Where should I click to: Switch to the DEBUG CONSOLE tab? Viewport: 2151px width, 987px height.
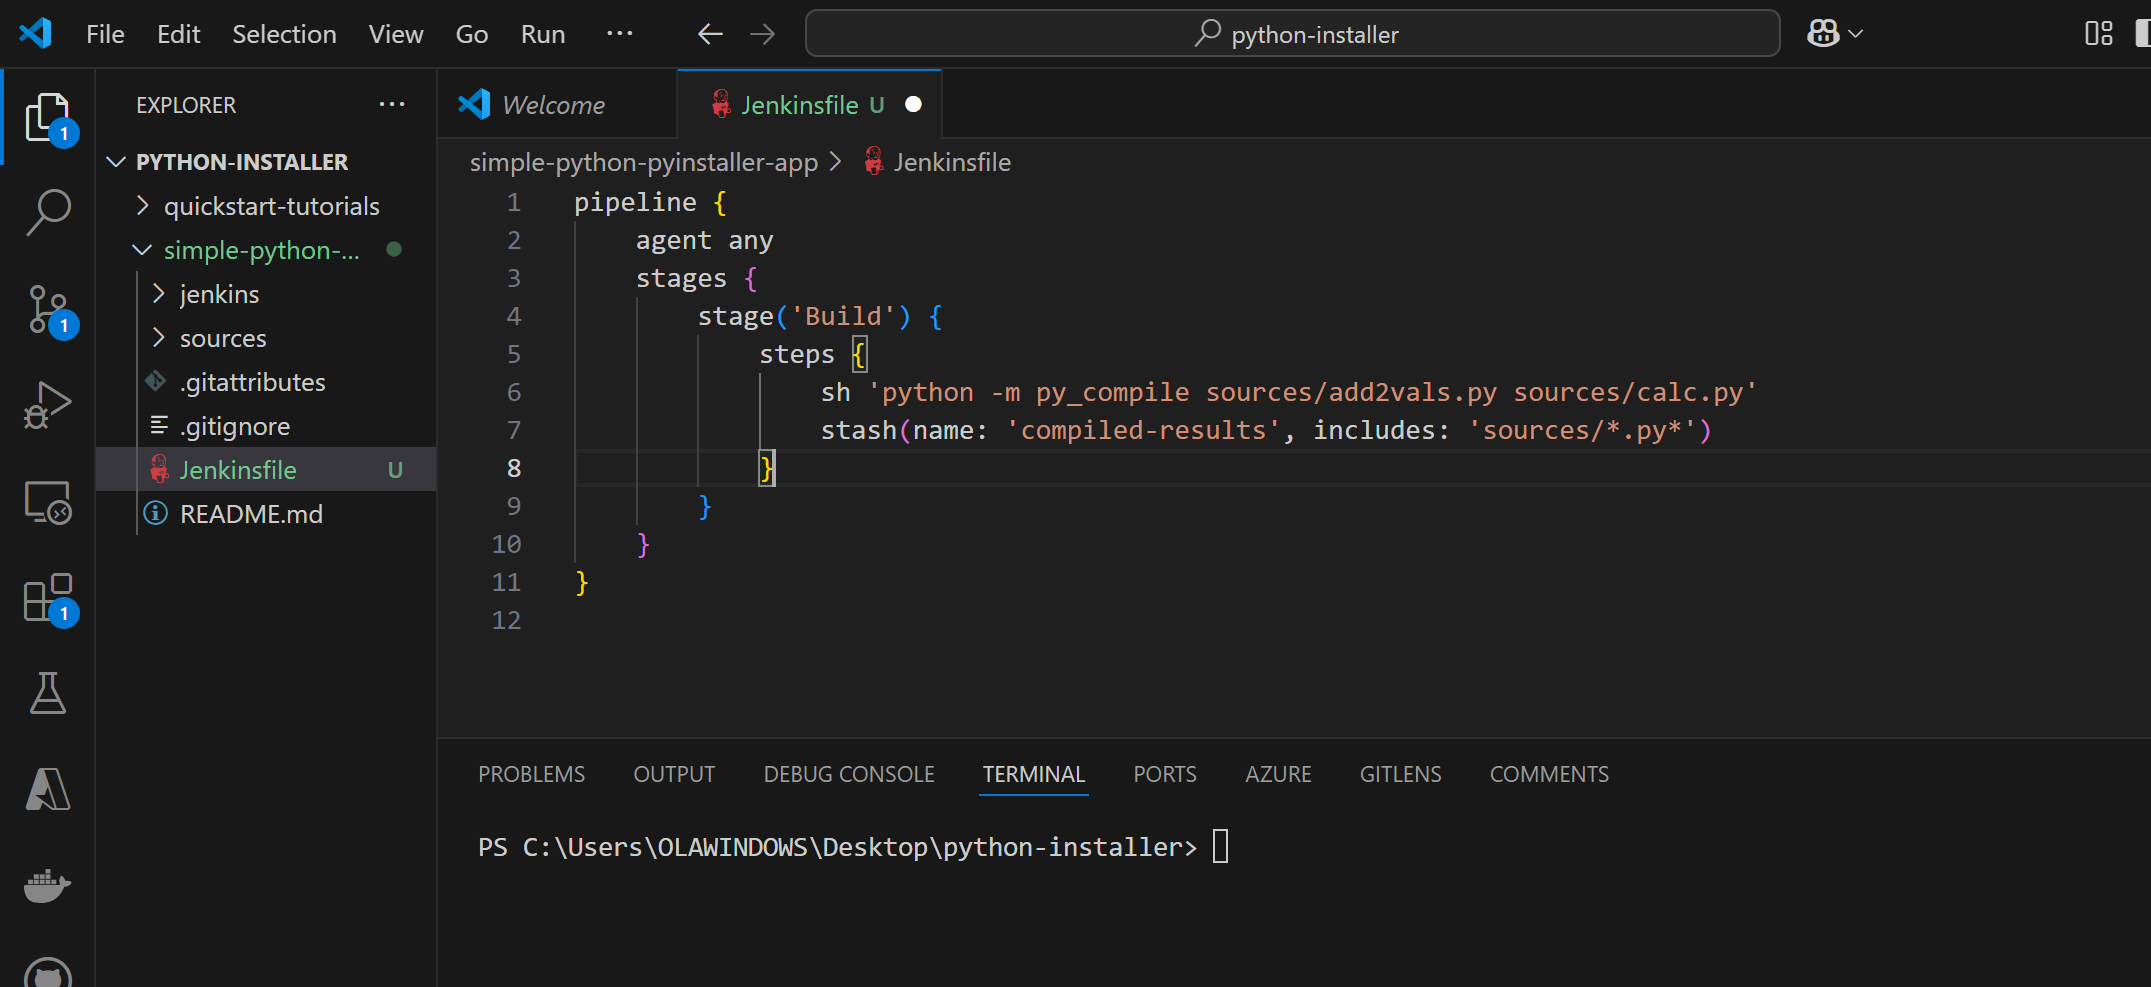click(x=849, y=774)
